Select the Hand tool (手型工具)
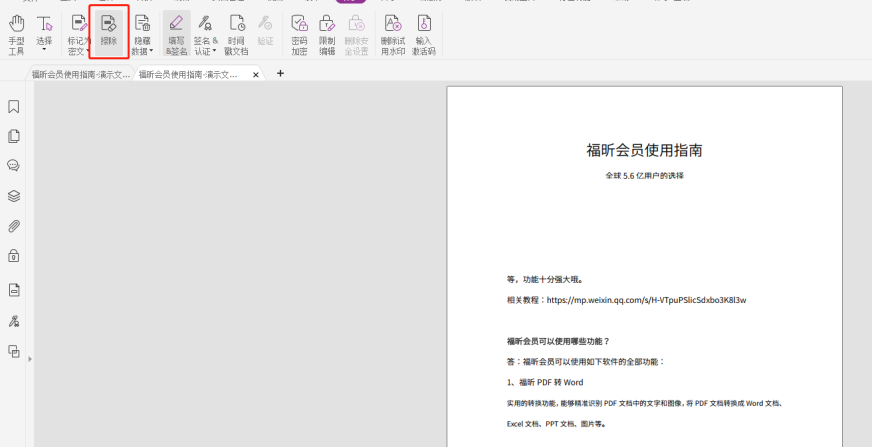 (17, 34)
